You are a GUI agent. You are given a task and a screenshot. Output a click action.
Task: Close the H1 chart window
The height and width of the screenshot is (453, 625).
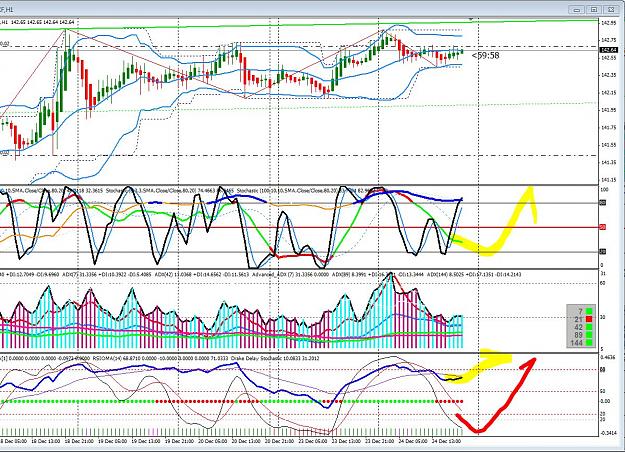pos(611,10)
